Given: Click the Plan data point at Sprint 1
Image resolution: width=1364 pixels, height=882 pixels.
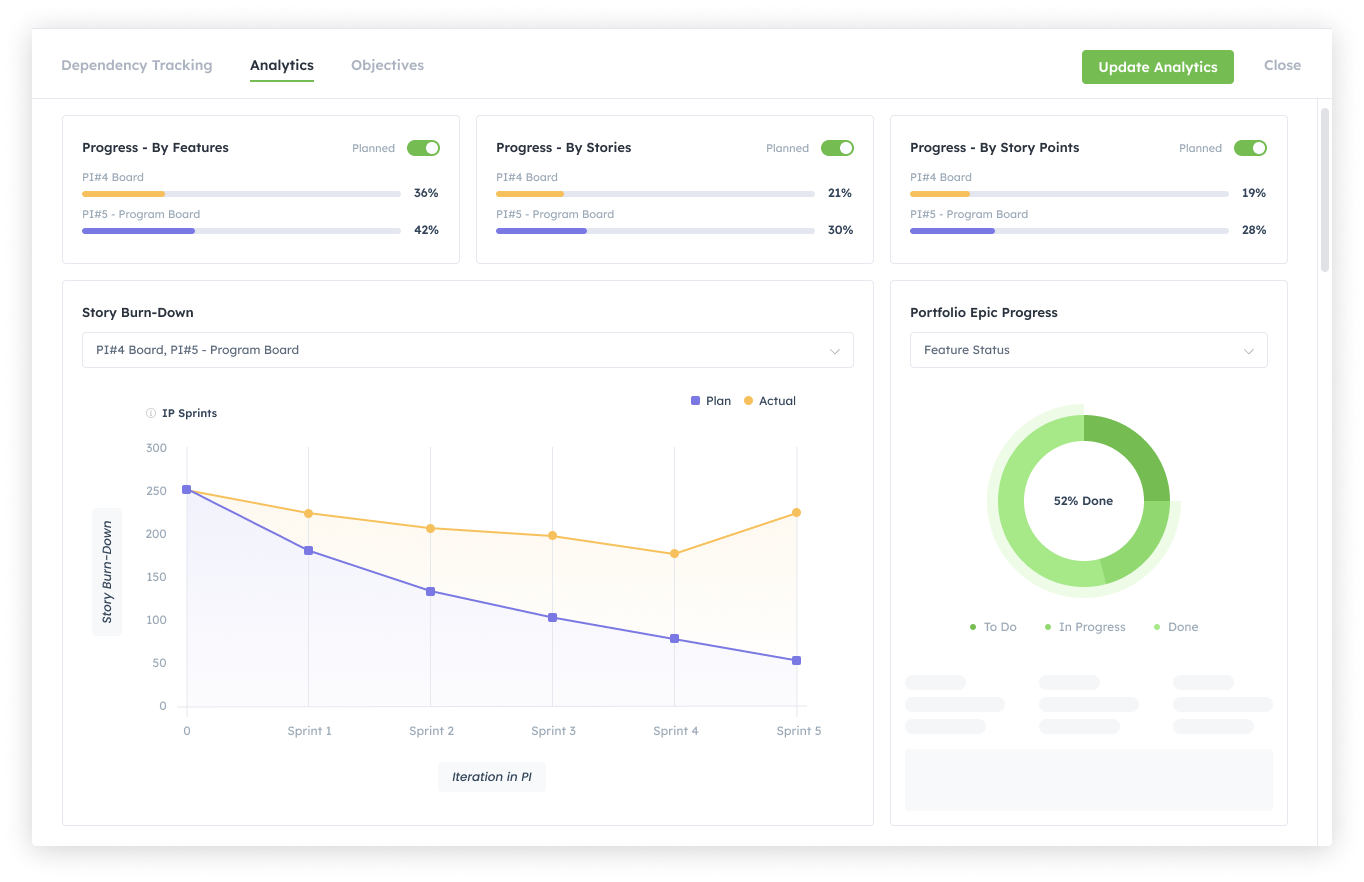Looking at the screenshot, I should click(308, 550).
